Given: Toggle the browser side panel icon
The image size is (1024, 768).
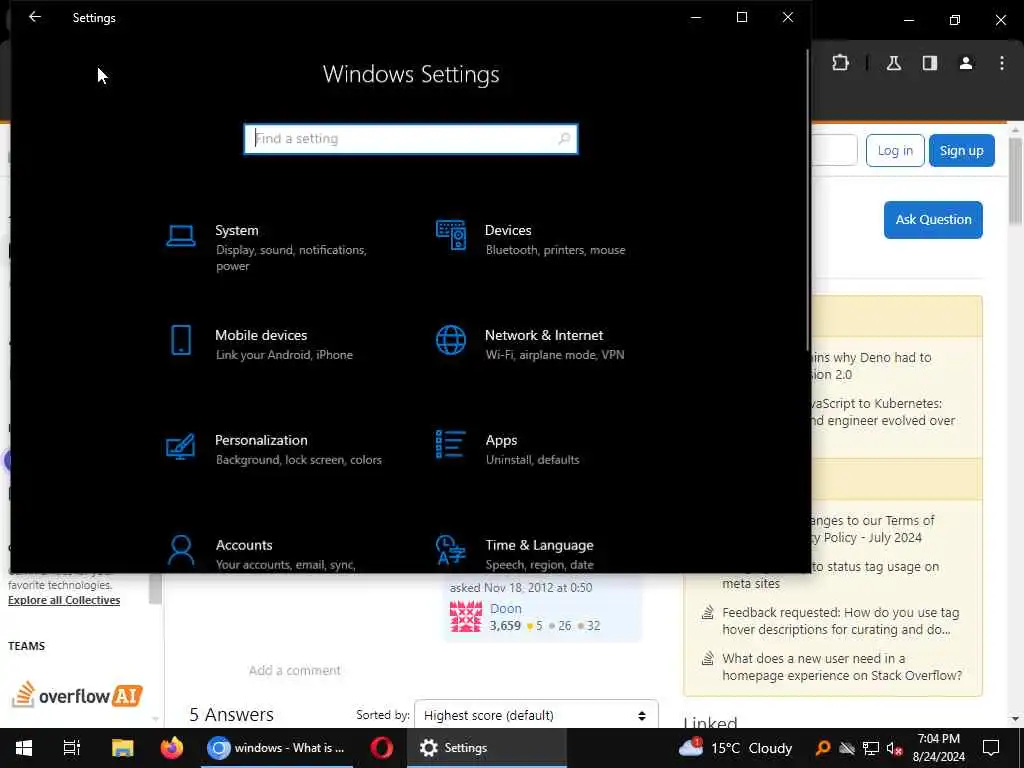Looking at the screenshot, I should (x=930, y=63).
